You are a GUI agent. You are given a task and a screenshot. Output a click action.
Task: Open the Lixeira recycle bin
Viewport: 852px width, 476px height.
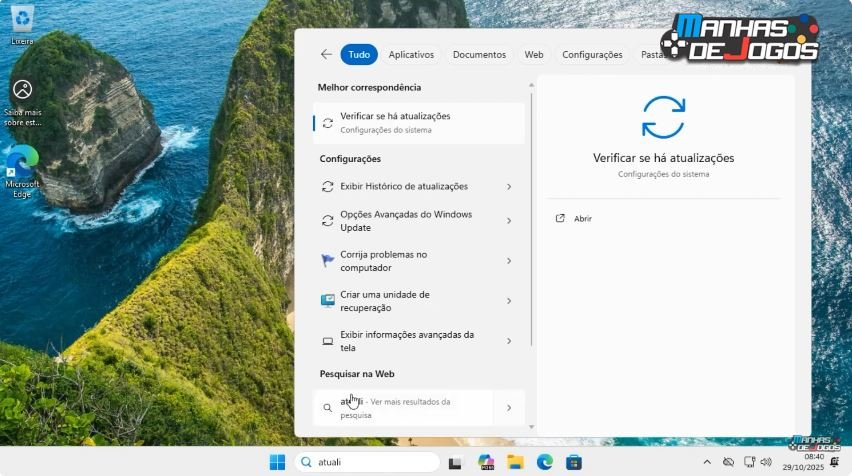[x=22, y=18]
